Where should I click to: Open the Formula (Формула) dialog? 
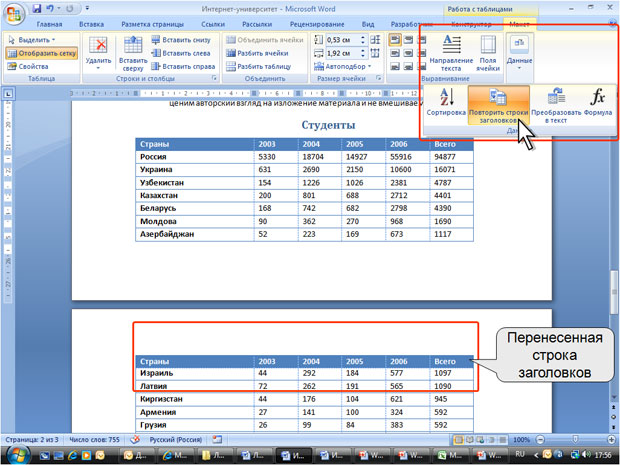click(597, 102)
